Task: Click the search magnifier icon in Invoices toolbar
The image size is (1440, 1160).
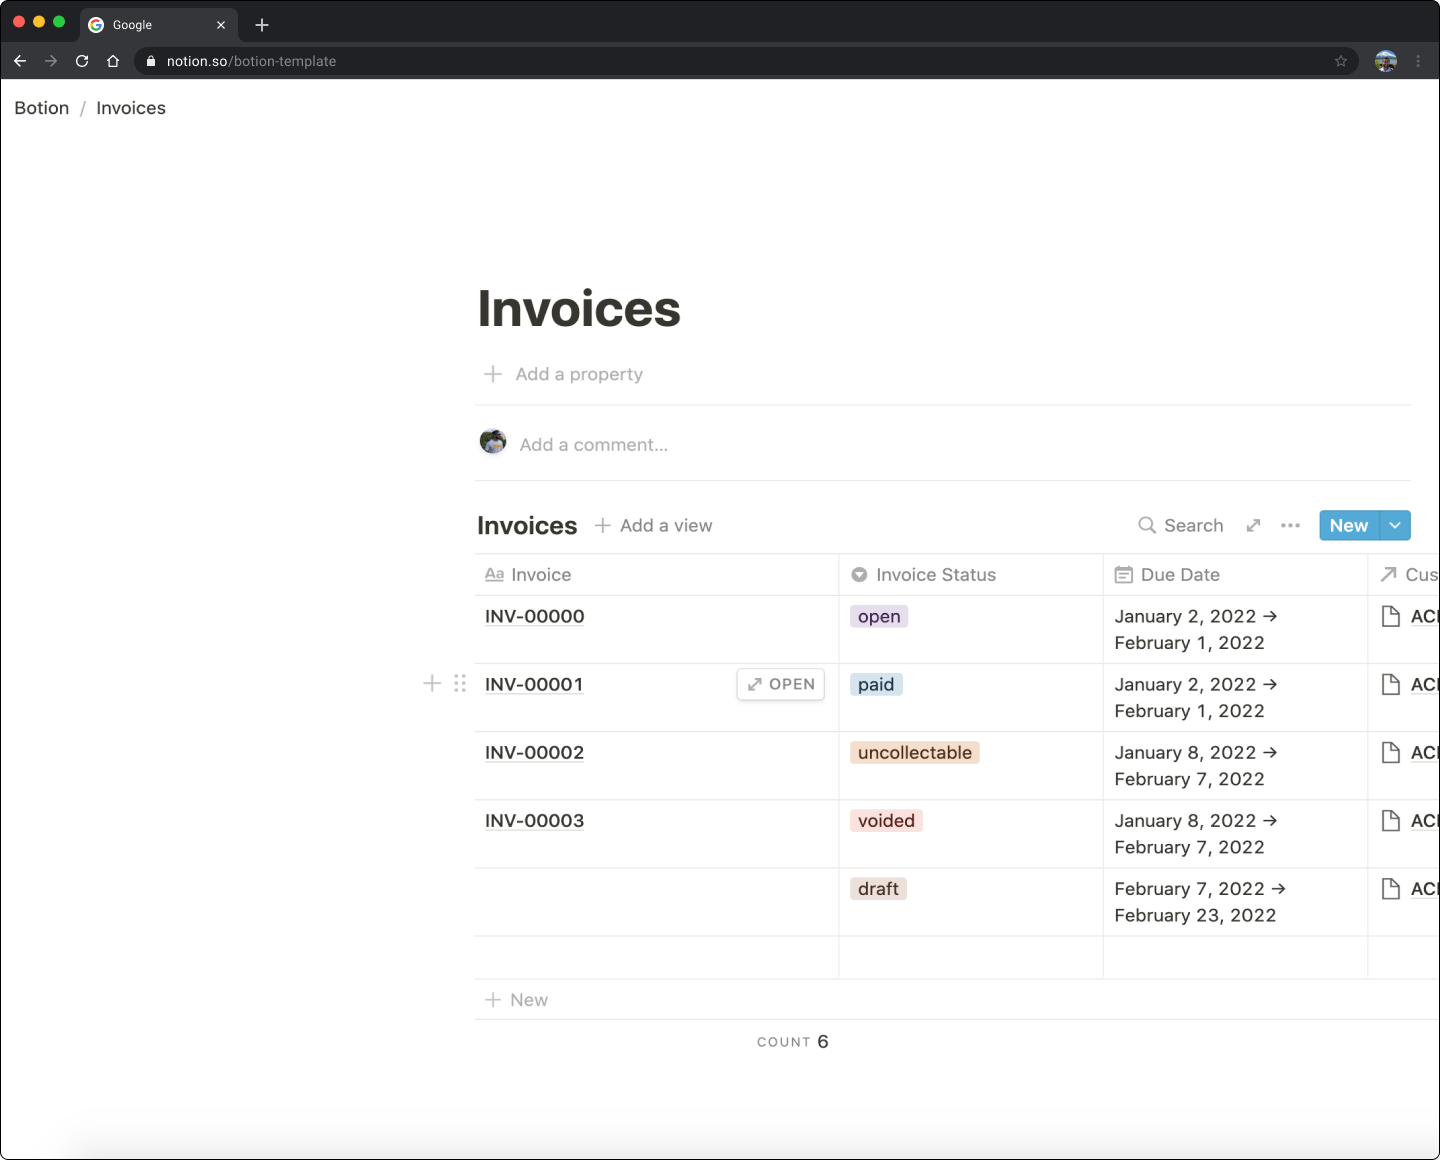Action: 1147,525
